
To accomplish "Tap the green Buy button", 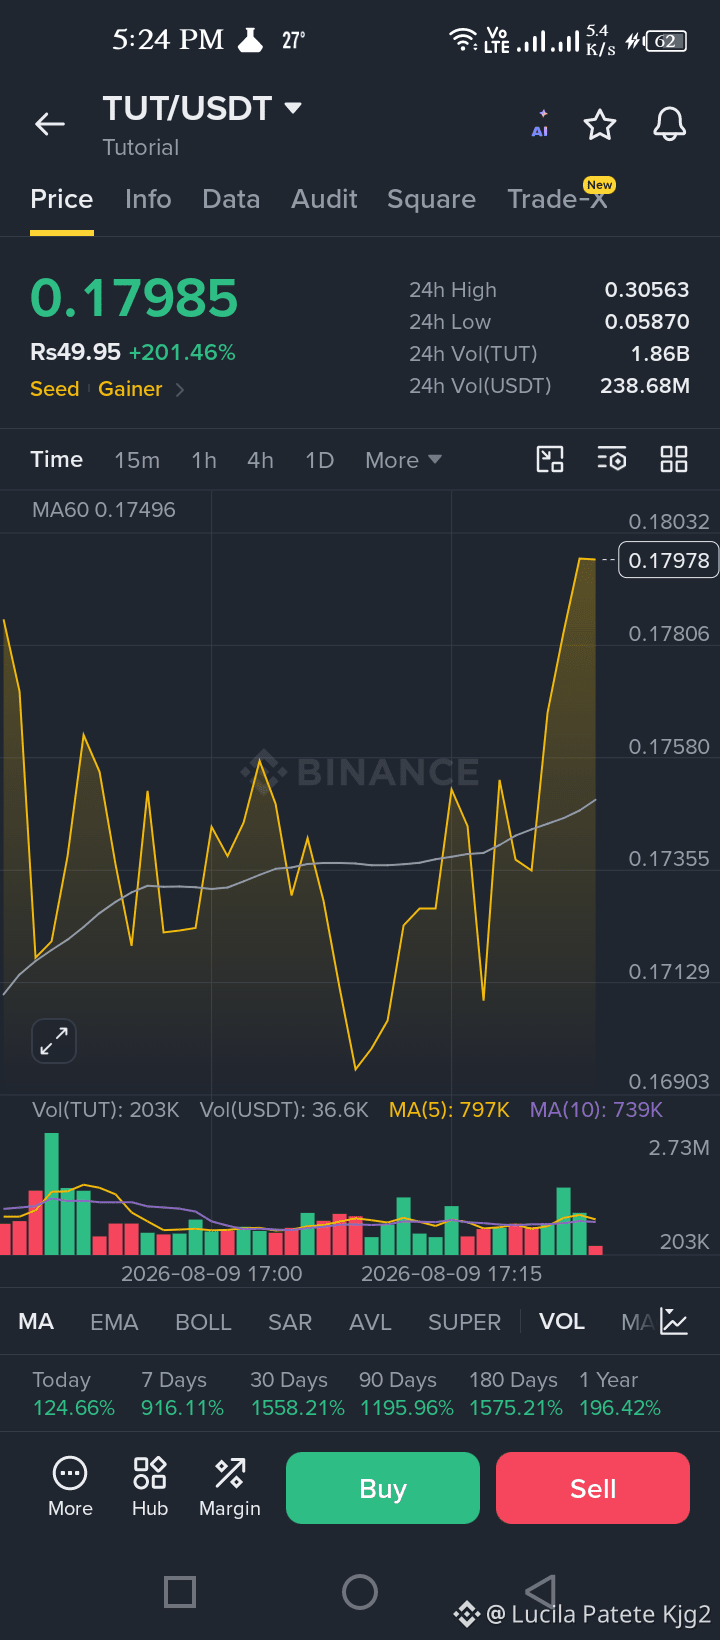I will pos(383,1488).
